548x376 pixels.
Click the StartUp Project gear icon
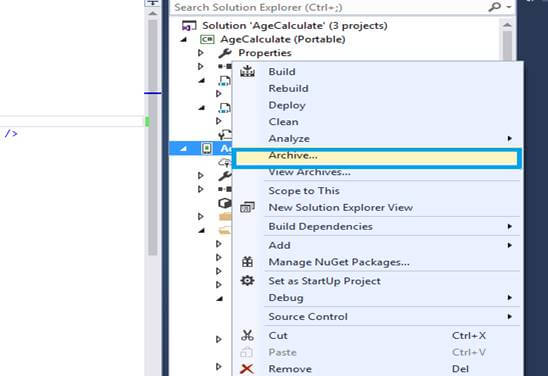point(247,281)
